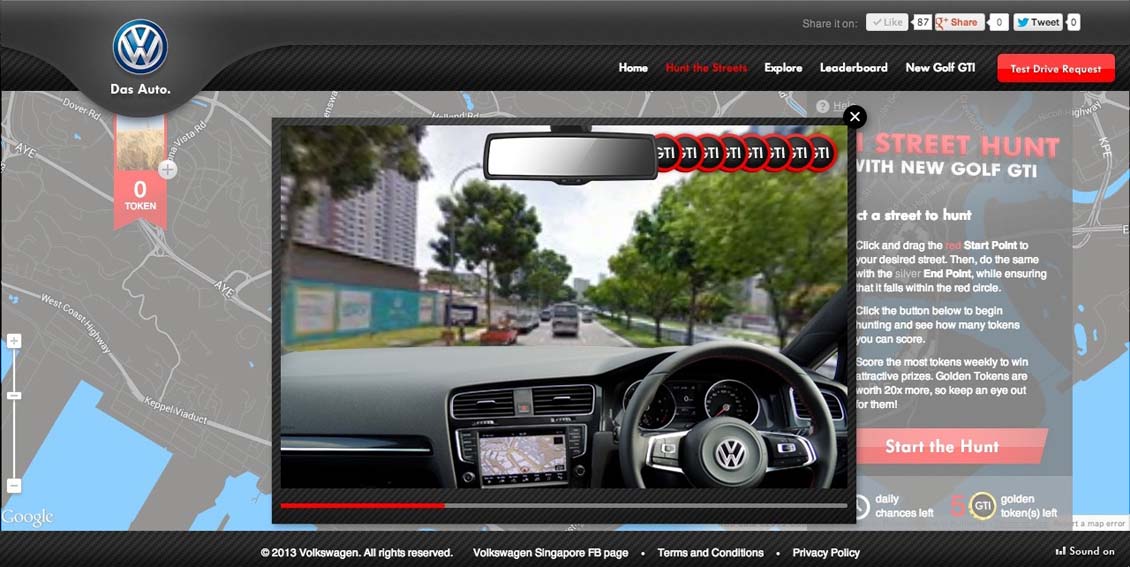The height and width of the screenshot is (567, 1130).
Task: Click the middle minus on zoom slider
Action: [x=14, y=396]
